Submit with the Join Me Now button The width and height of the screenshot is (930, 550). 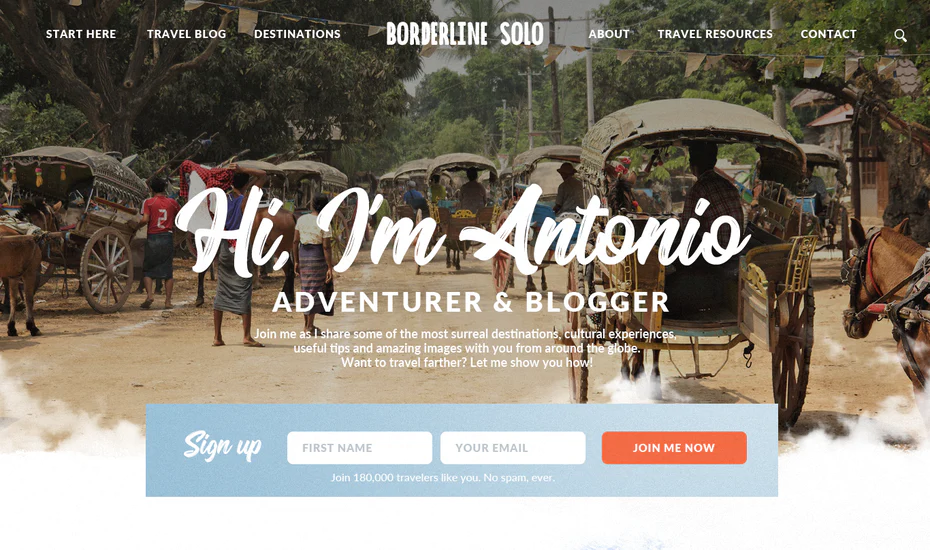674,448
